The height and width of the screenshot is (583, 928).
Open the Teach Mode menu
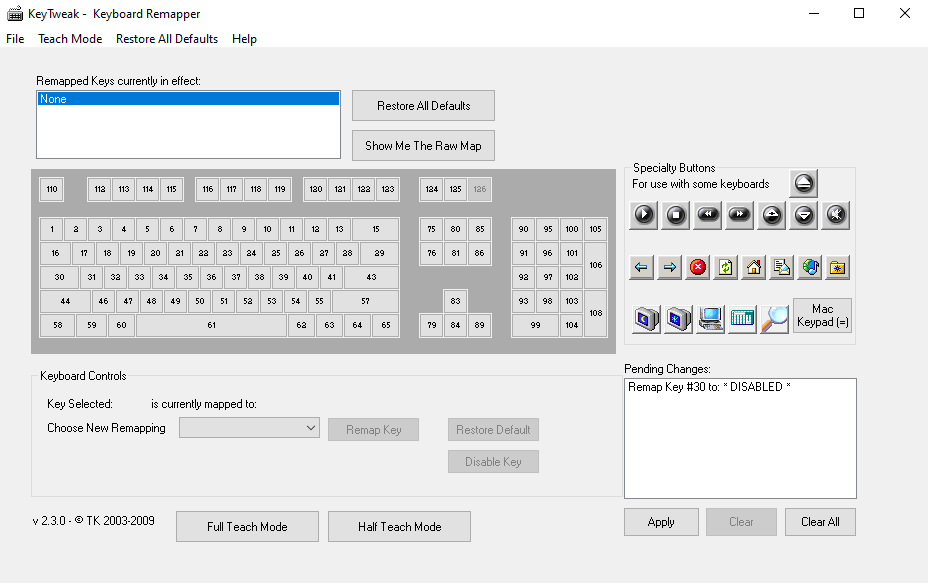[70, 39]
